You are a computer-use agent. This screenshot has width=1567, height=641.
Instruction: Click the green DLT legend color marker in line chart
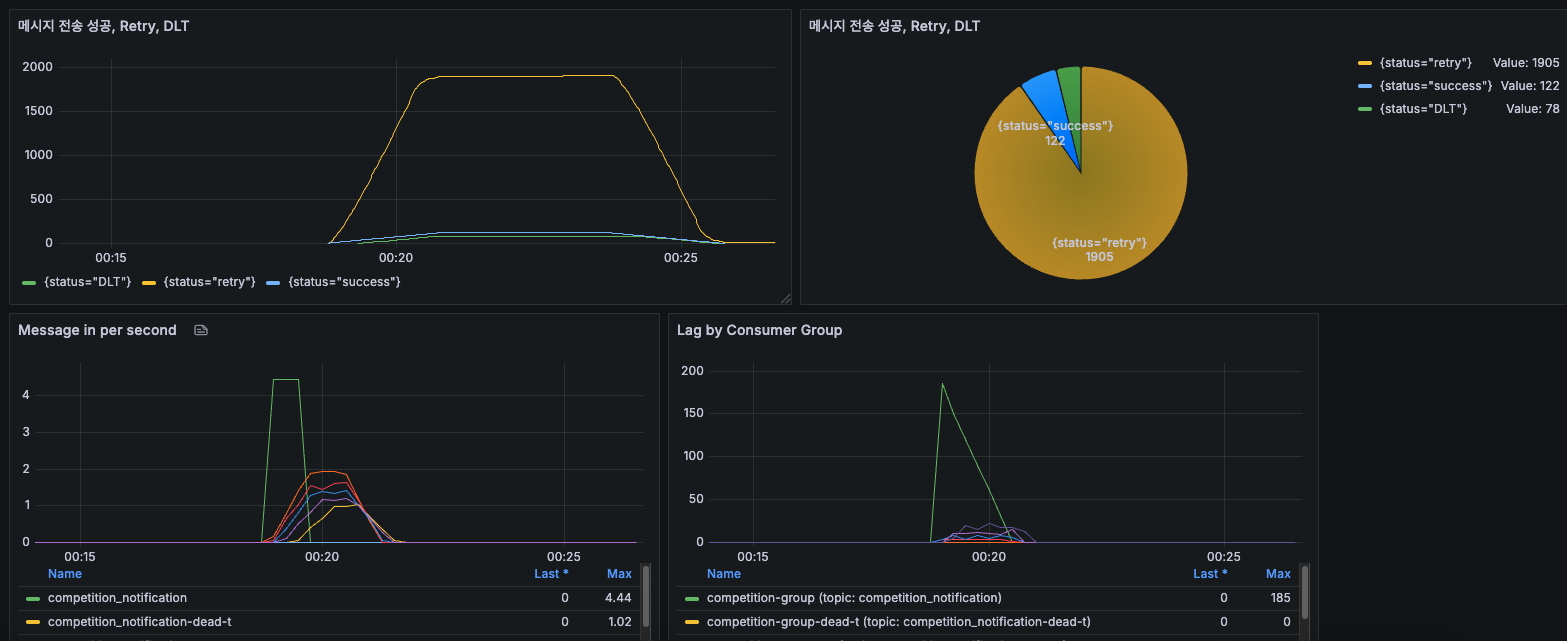pos(29,283)
